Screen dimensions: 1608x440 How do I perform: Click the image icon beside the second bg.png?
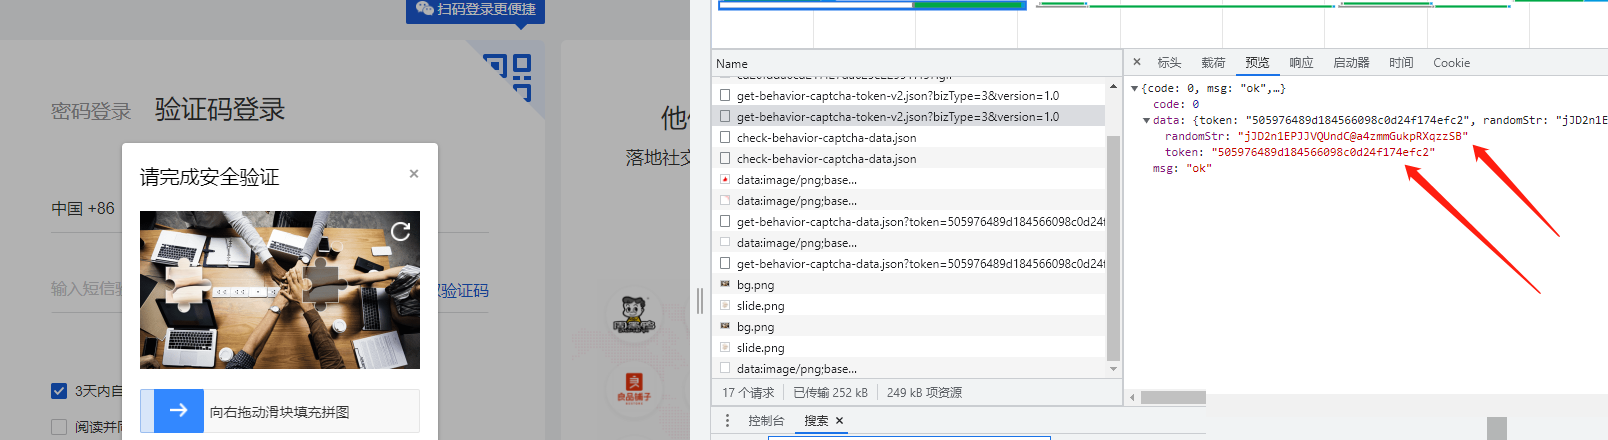click(725, 327)
